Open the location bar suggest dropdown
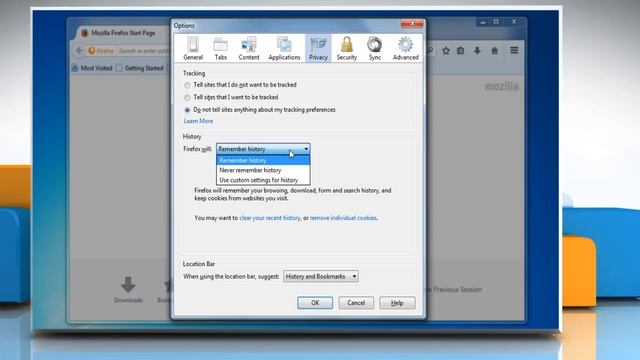640x360 pixels. [321, 276]
